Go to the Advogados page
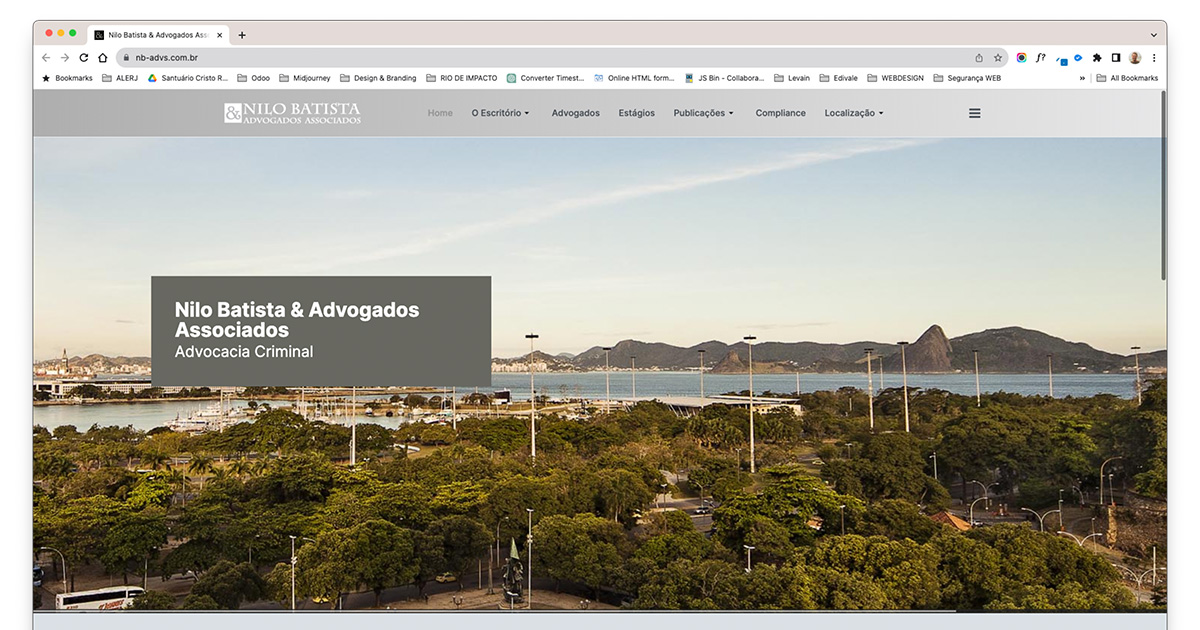This screenshot has width=1200, height=630. click(576, 113)
